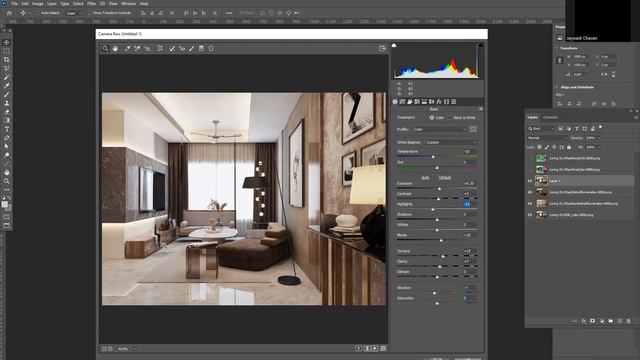The image size is (640, 360).
Task: Switch to the Layers tab
Action: pos(532,118)
